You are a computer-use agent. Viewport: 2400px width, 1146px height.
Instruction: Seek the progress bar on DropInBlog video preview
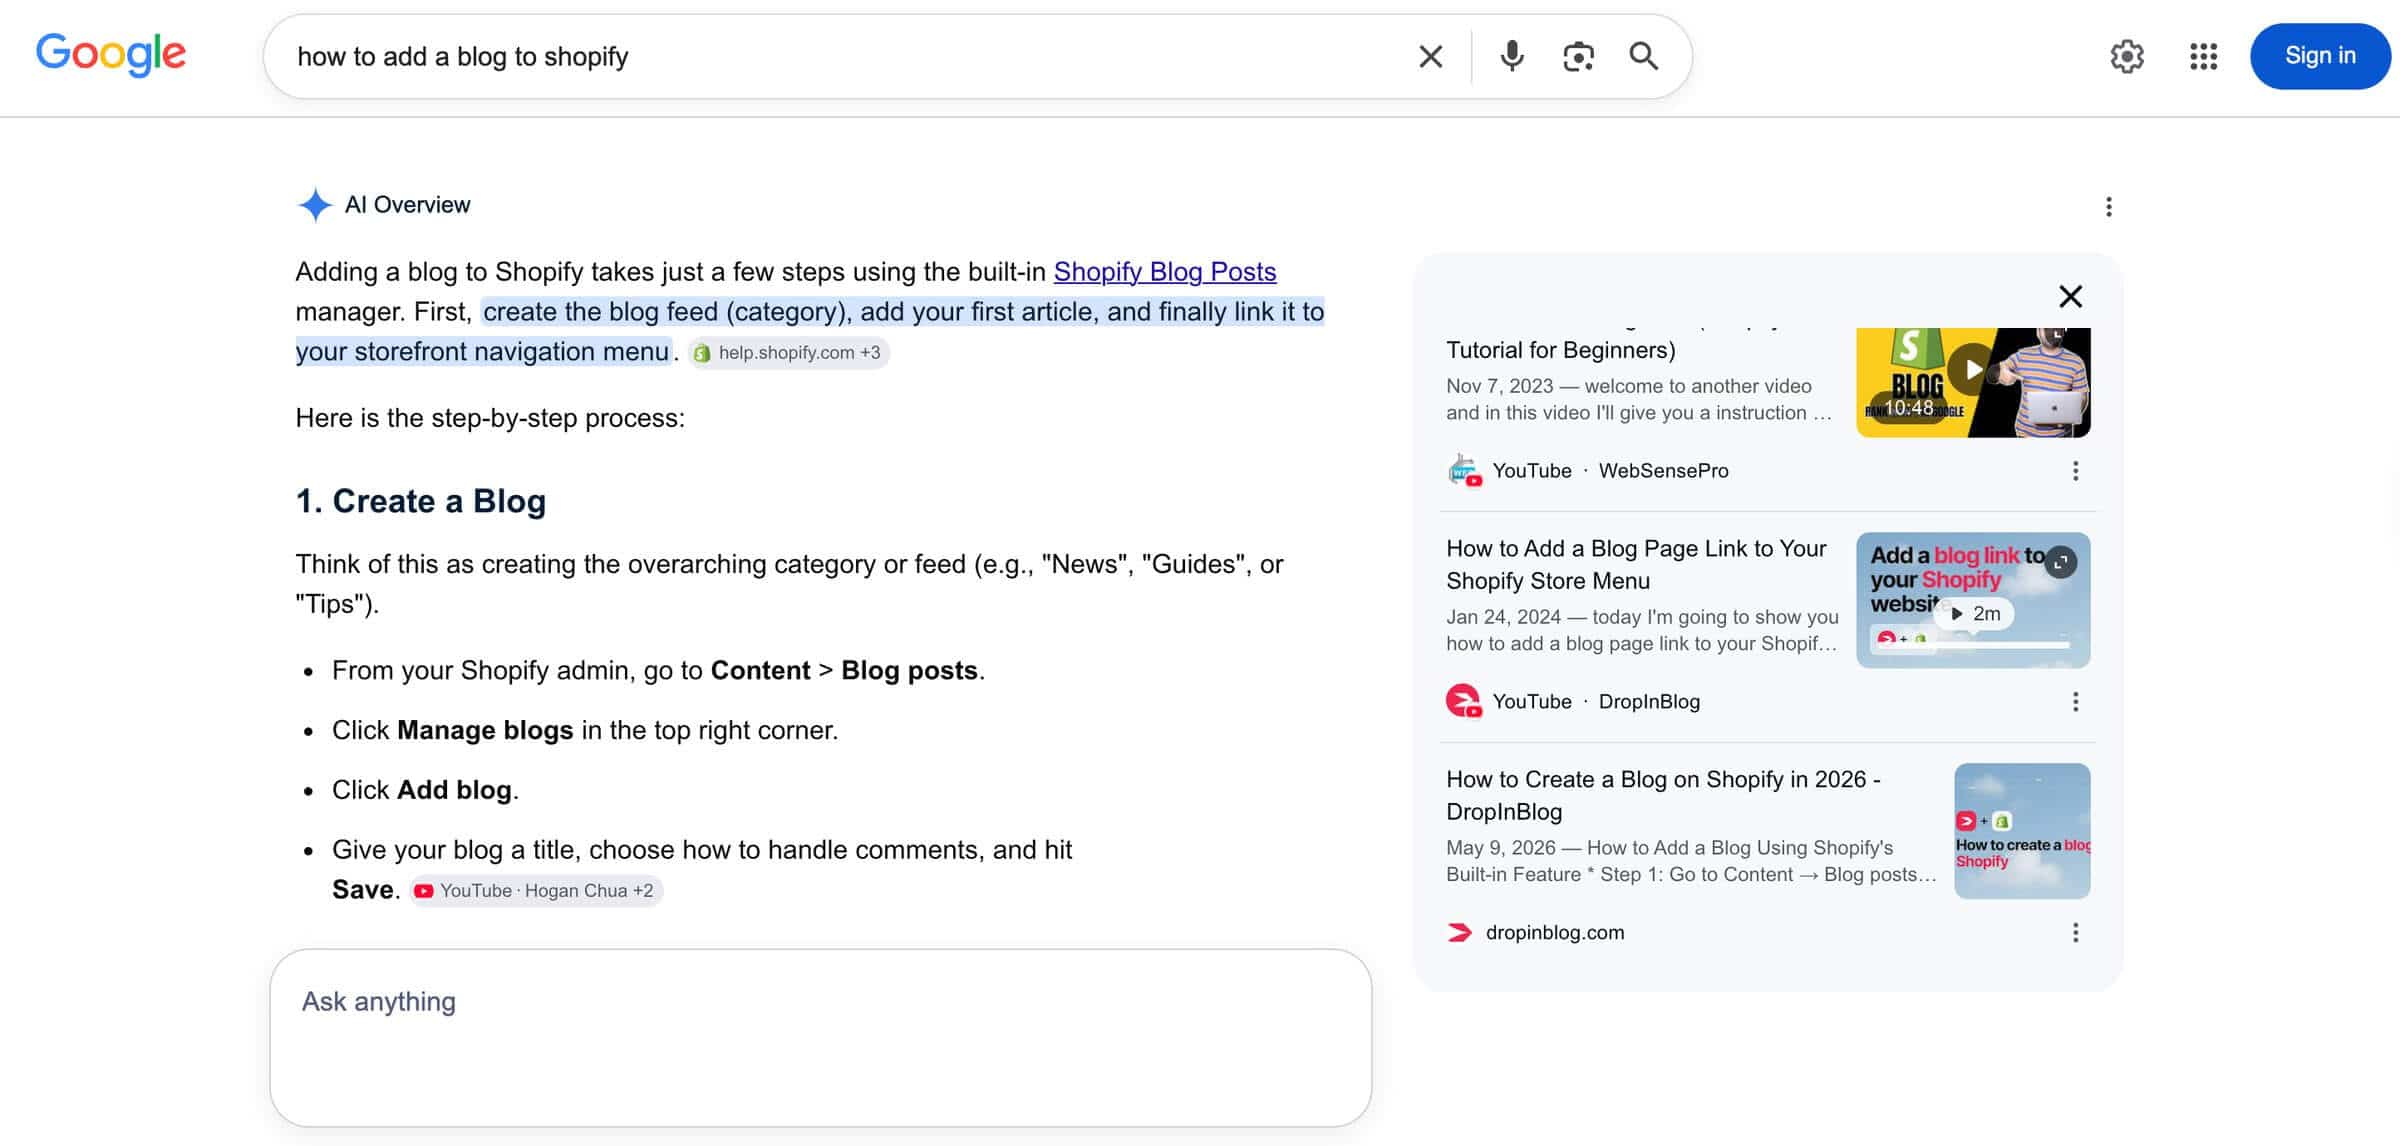point(1972,646)
